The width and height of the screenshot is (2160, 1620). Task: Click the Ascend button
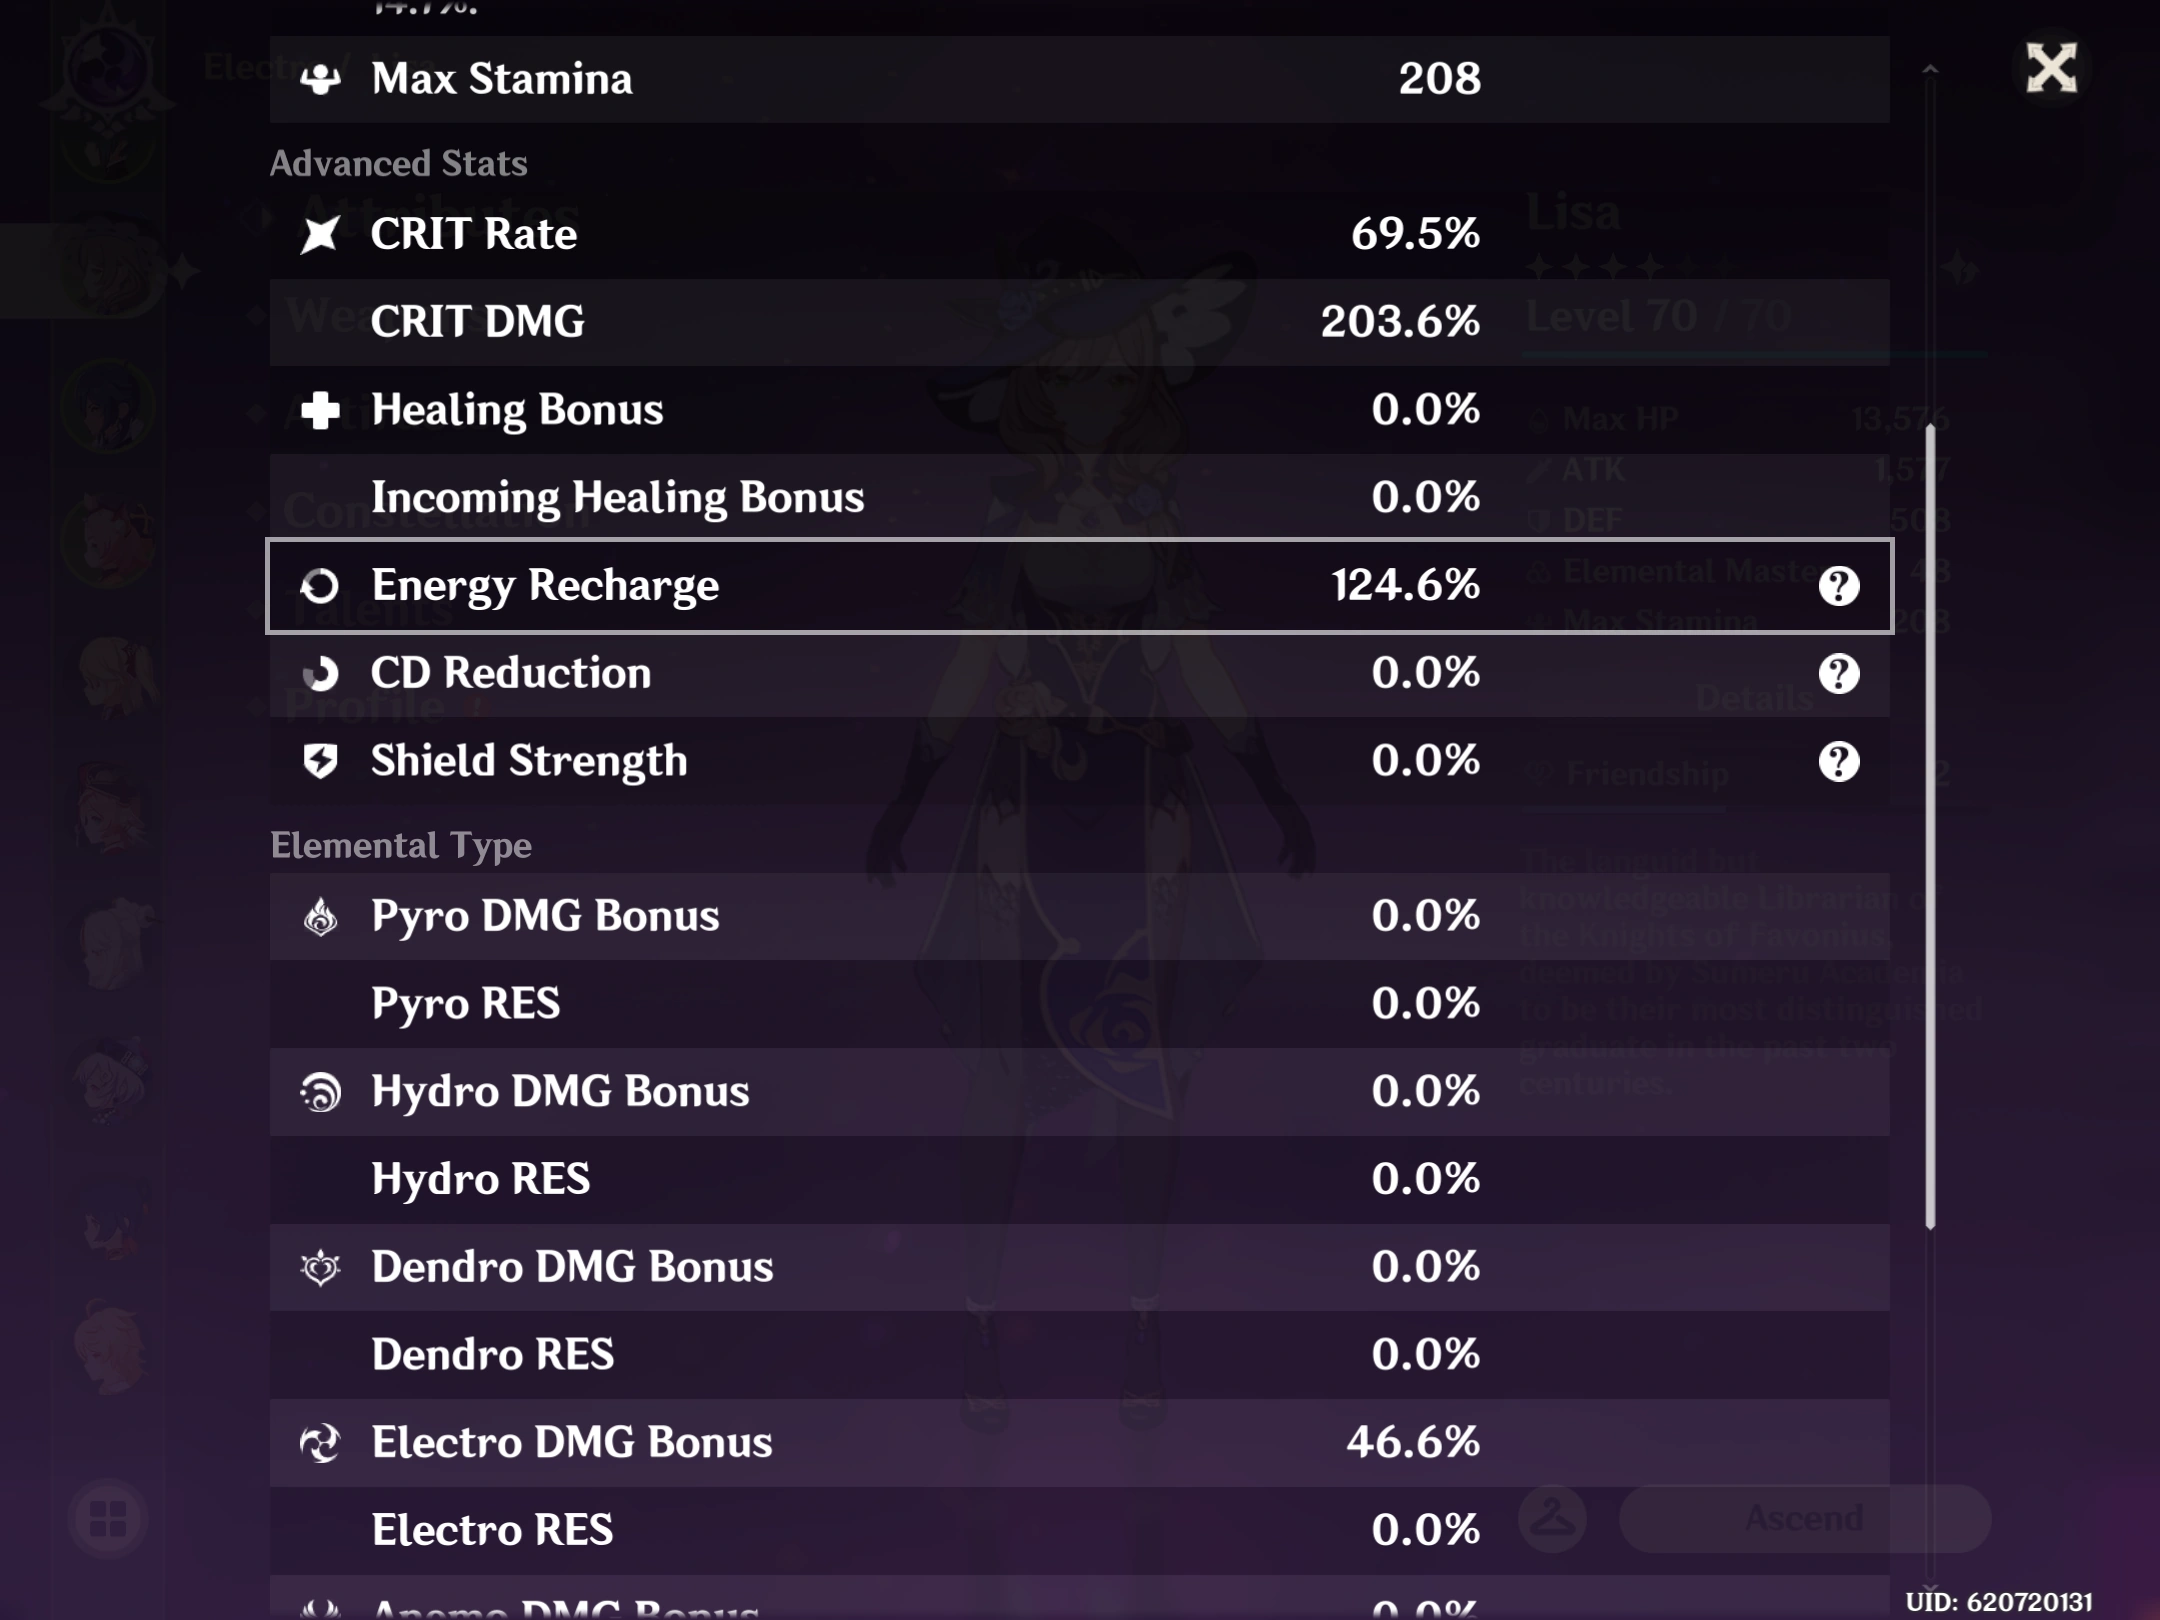1804,1518
